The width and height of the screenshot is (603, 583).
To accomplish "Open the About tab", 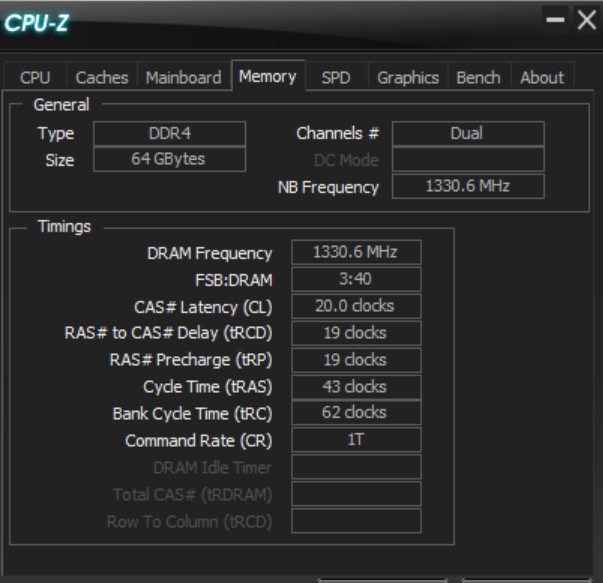I will click(x=542, y=77).
